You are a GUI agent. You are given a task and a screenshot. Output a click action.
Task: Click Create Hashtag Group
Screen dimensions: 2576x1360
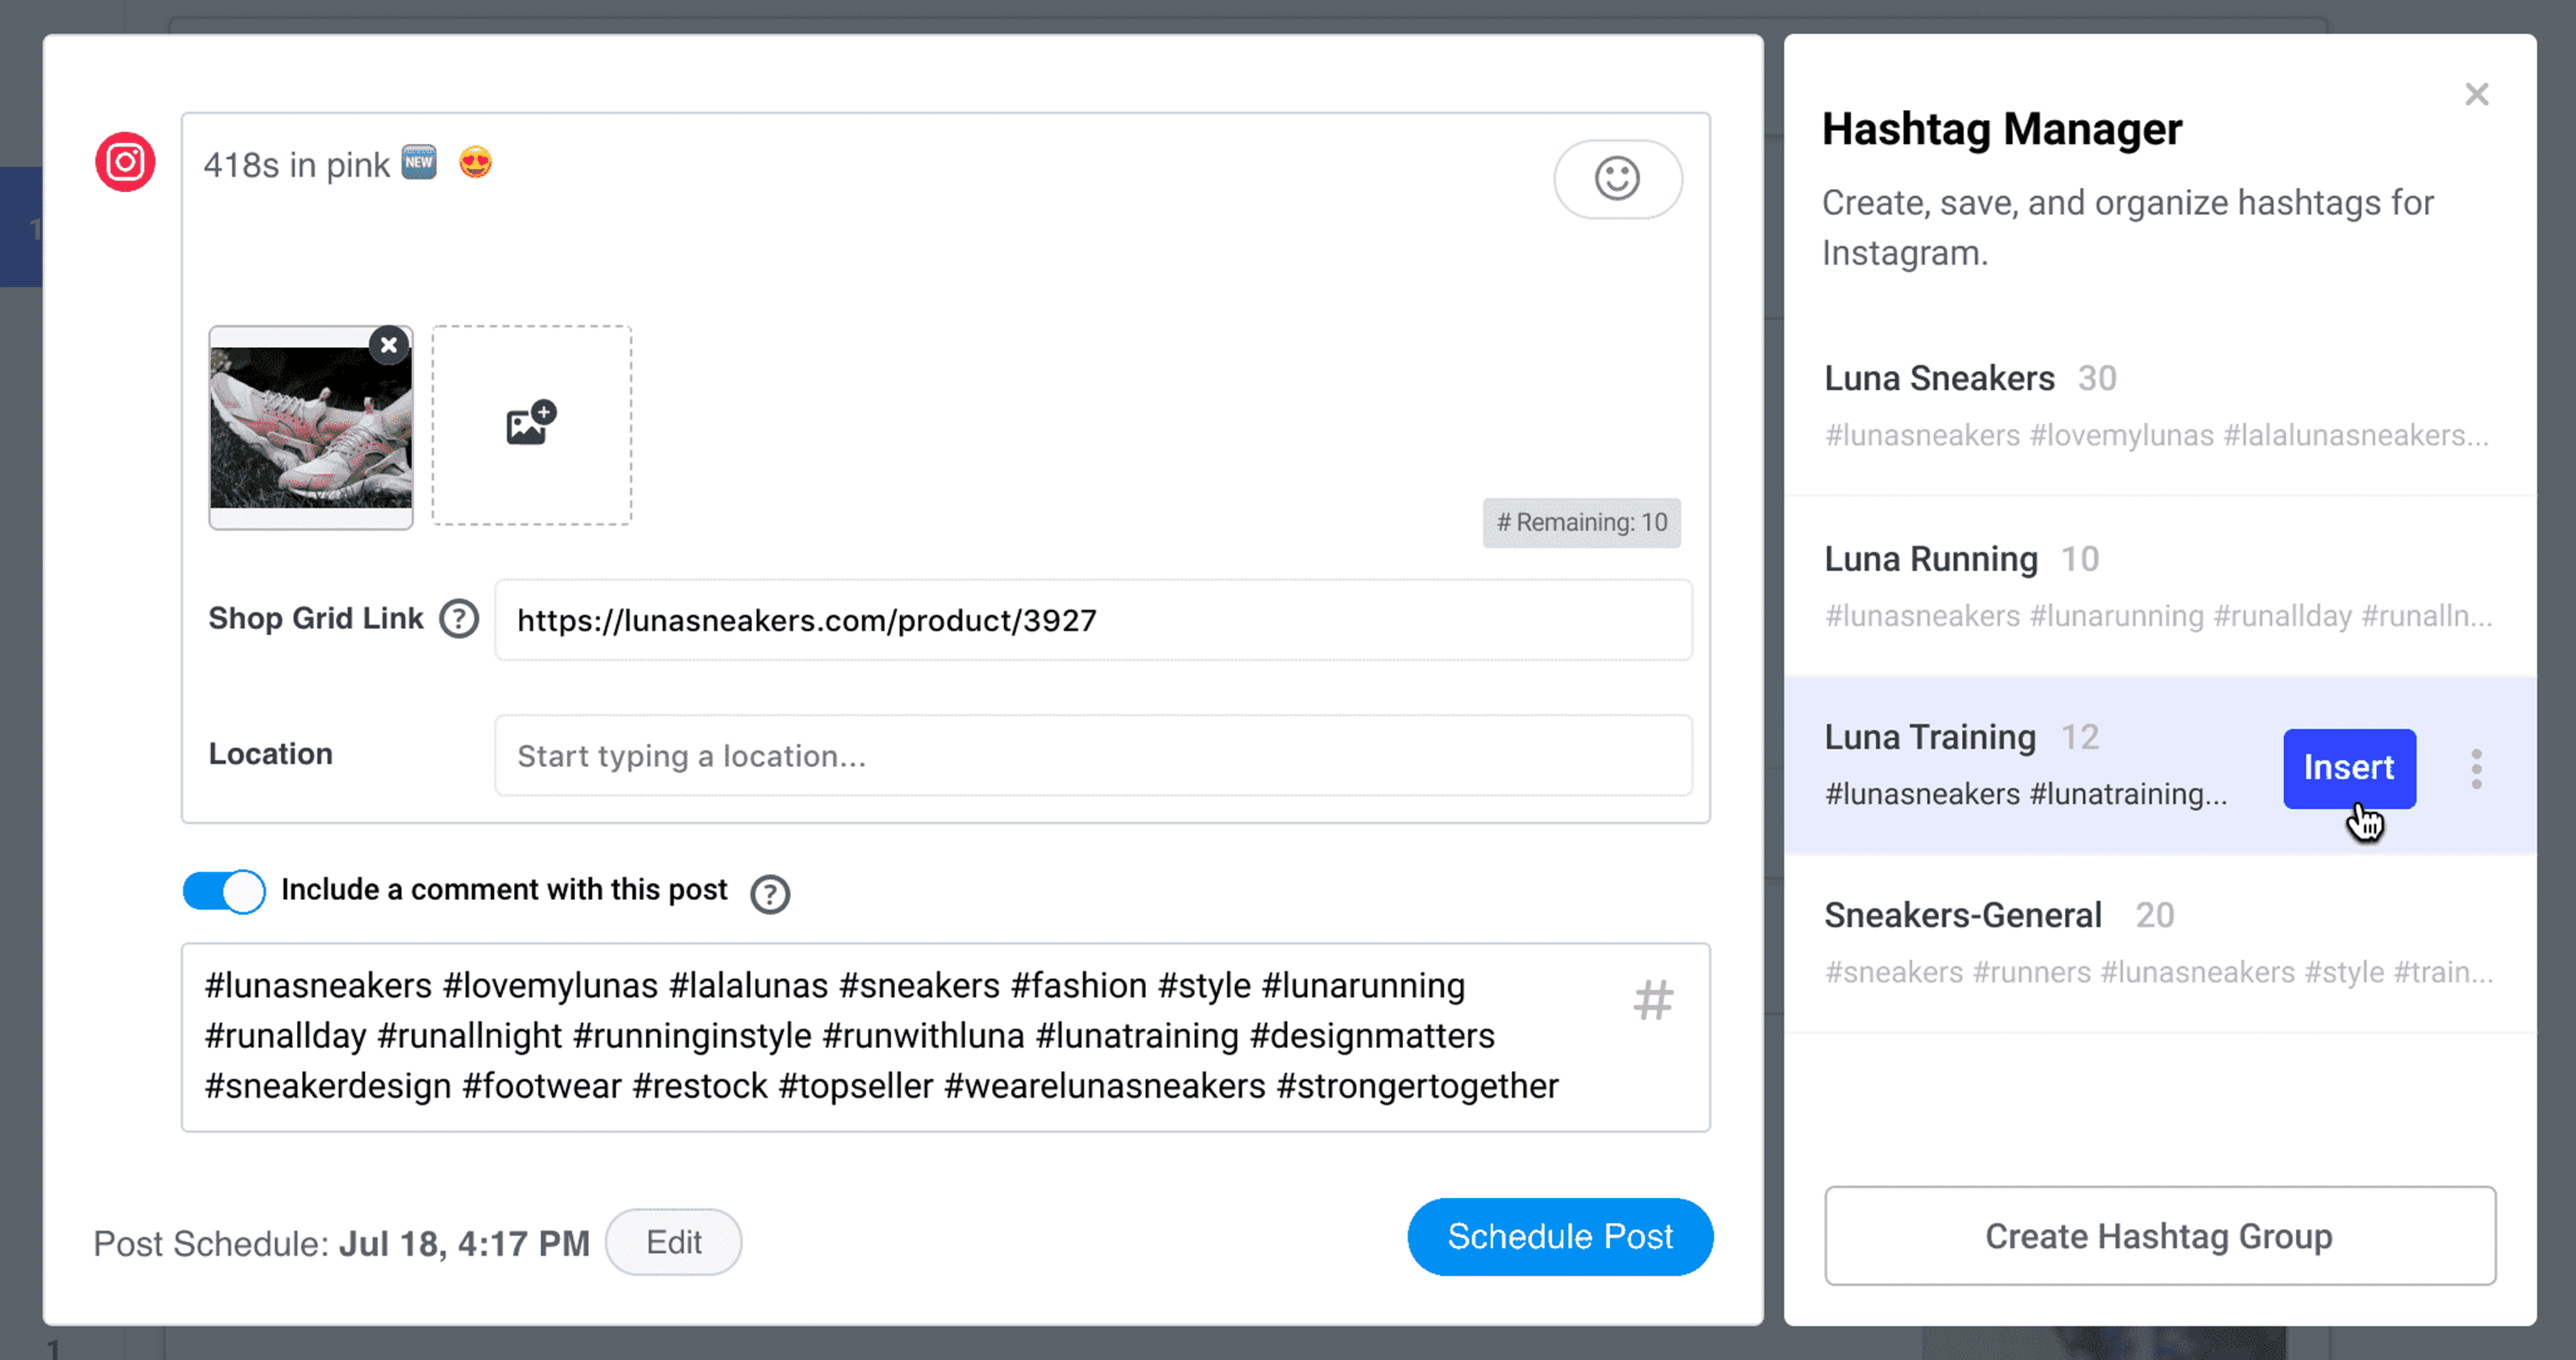(2158, 1237)
